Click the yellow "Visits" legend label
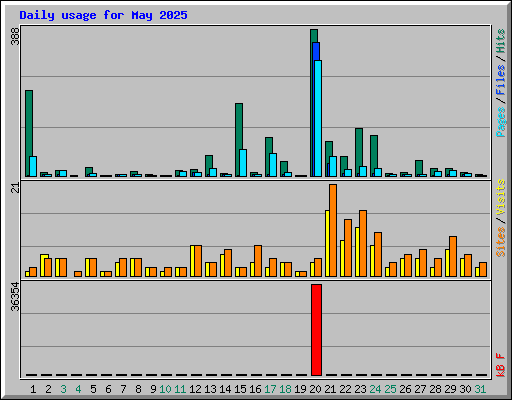This screenshot has height=400, width=512. pyautogui.click(x=500, y=197)
